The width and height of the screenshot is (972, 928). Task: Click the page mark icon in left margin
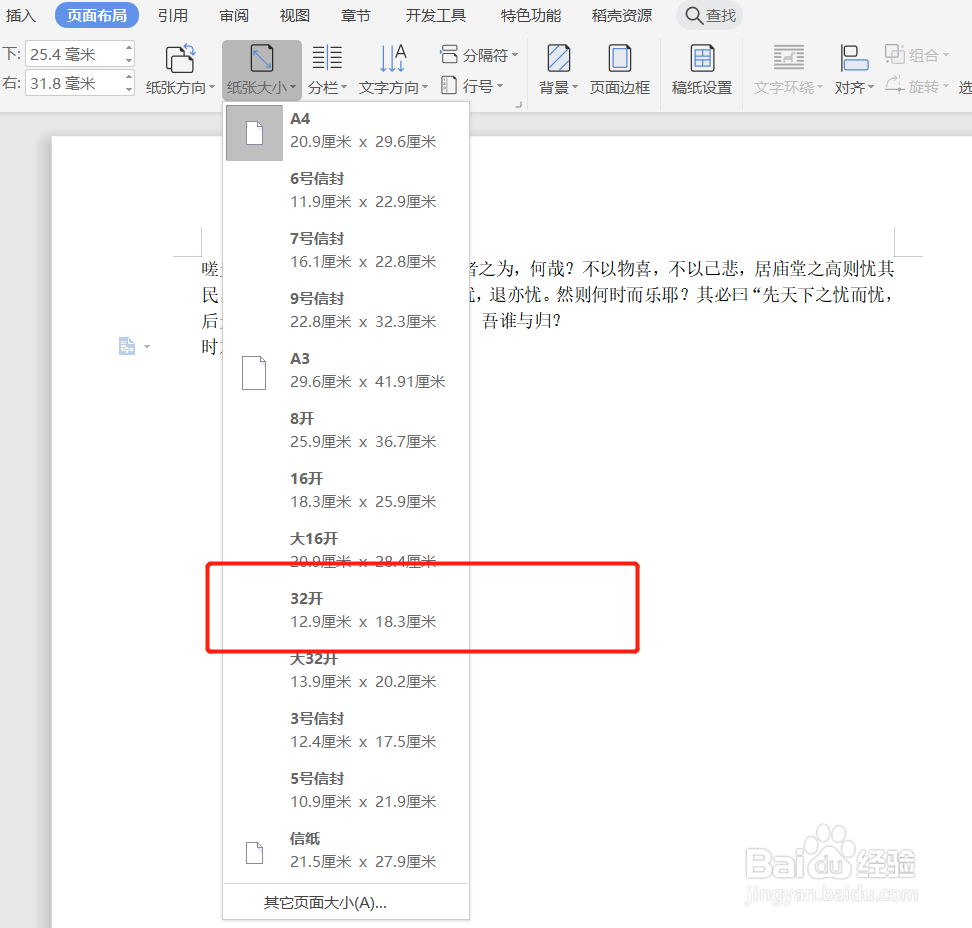127,345
